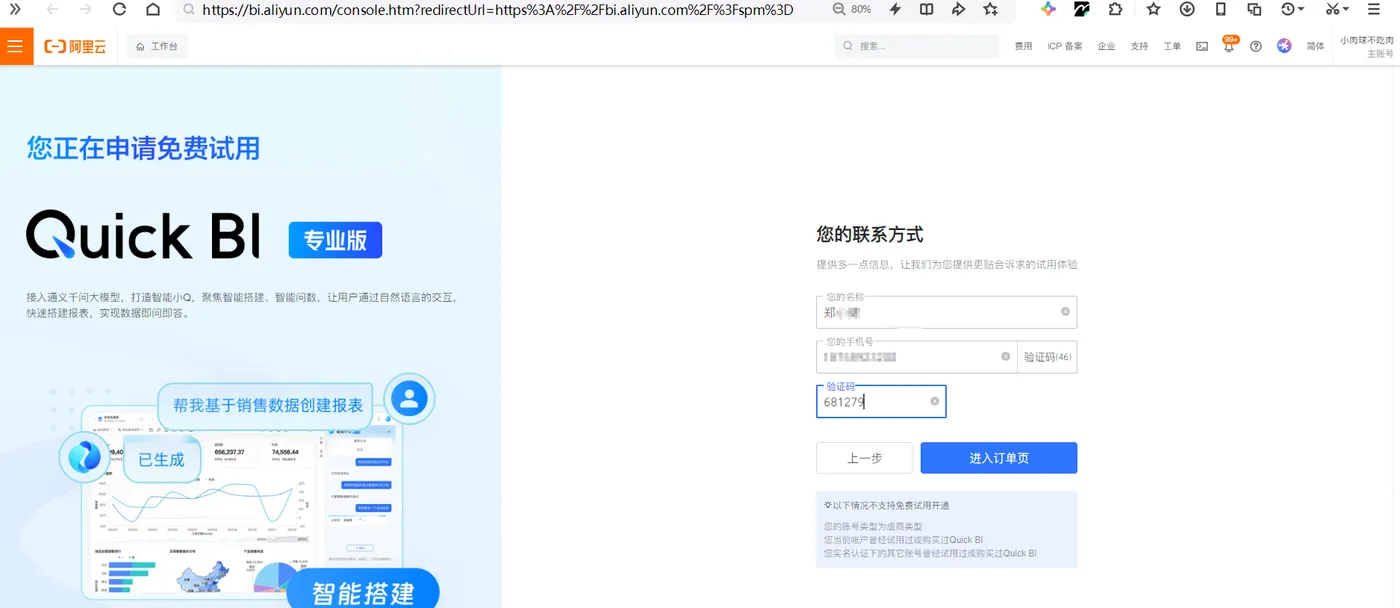Open the orange hamburger menu
Viewport: 1400px width, 608px height.
pos(16,46)
